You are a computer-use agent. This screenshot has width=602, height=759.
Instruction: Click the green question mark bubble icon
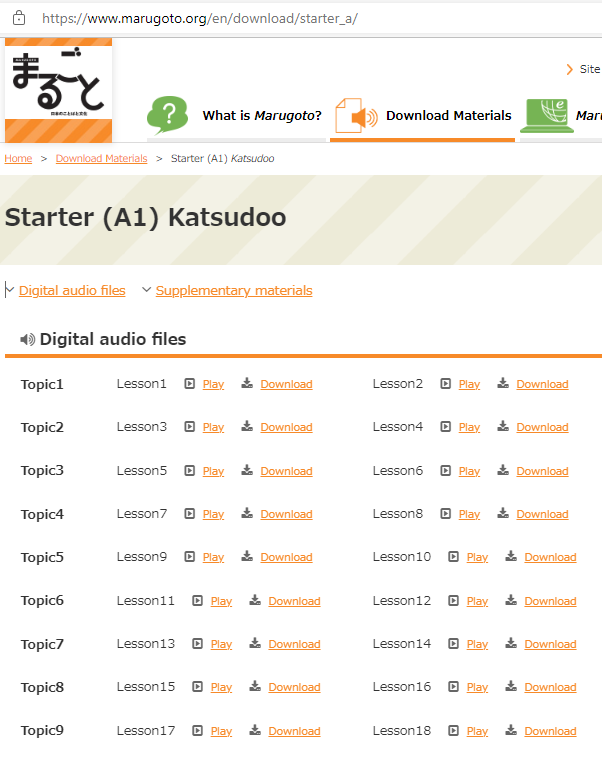point(167,115)
